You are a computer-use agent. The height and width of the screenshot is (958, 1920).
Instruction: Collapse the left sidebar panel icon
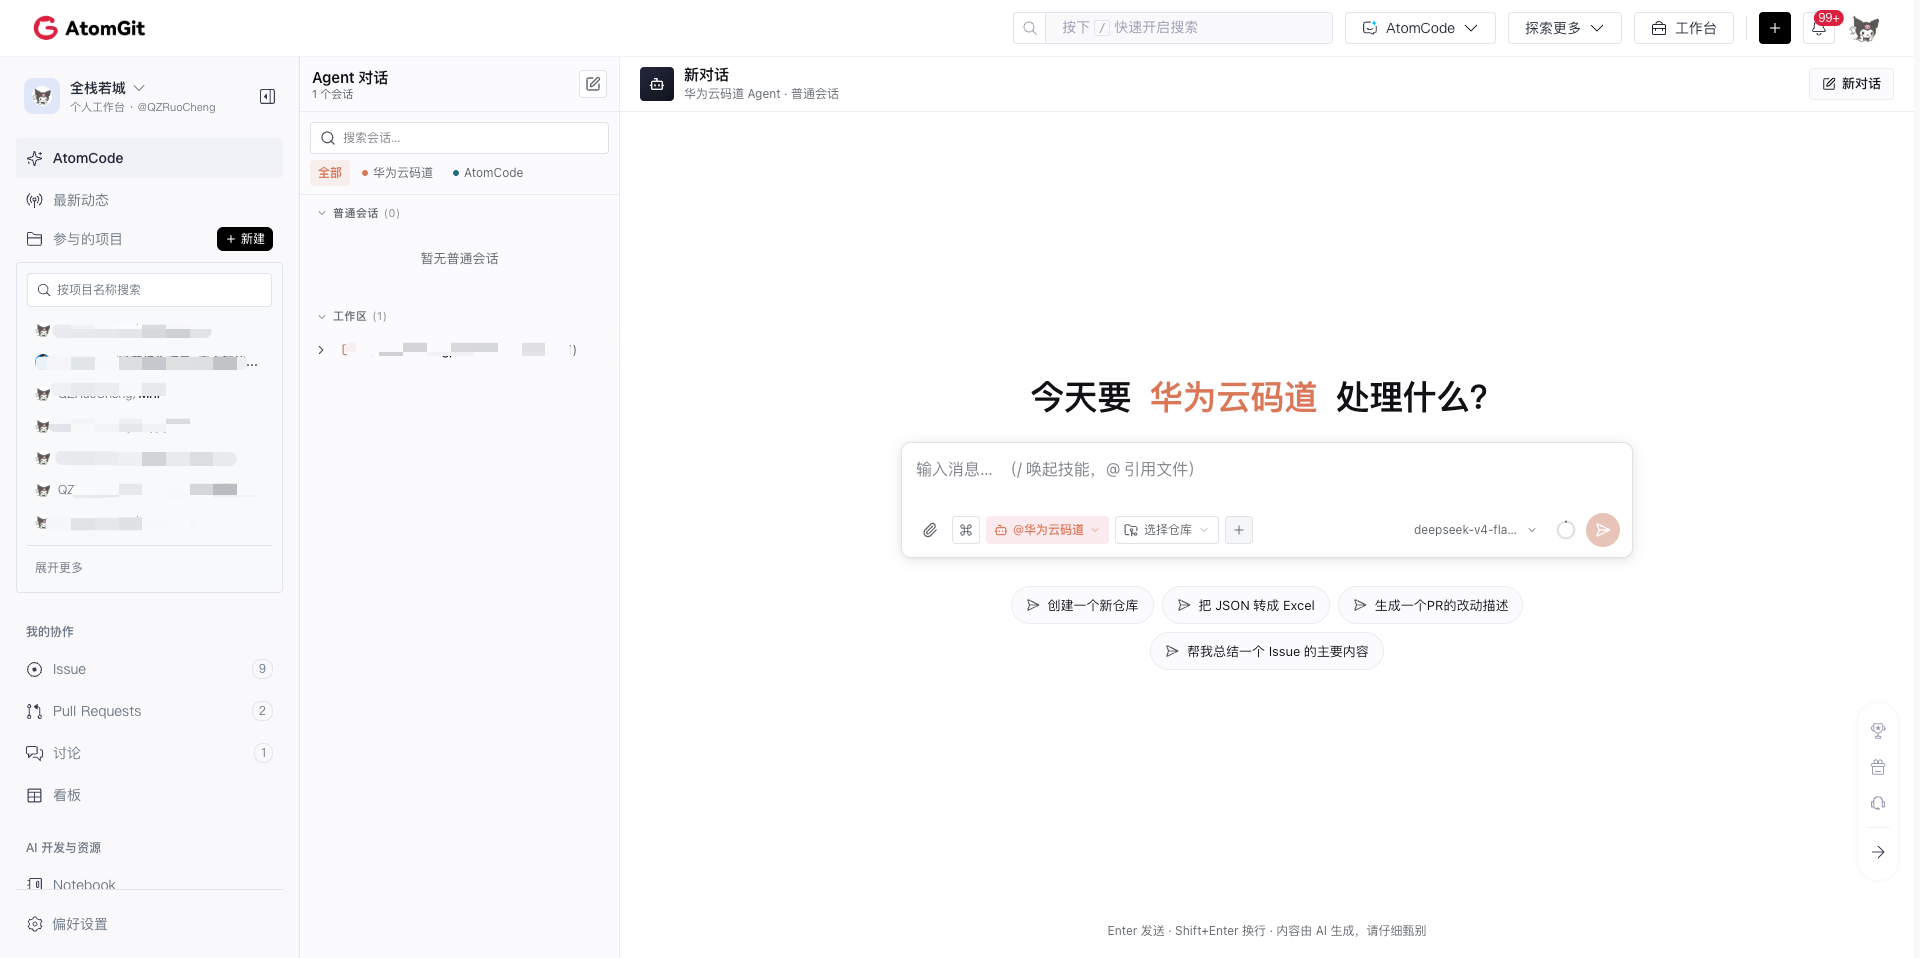[x=267, y=96]
